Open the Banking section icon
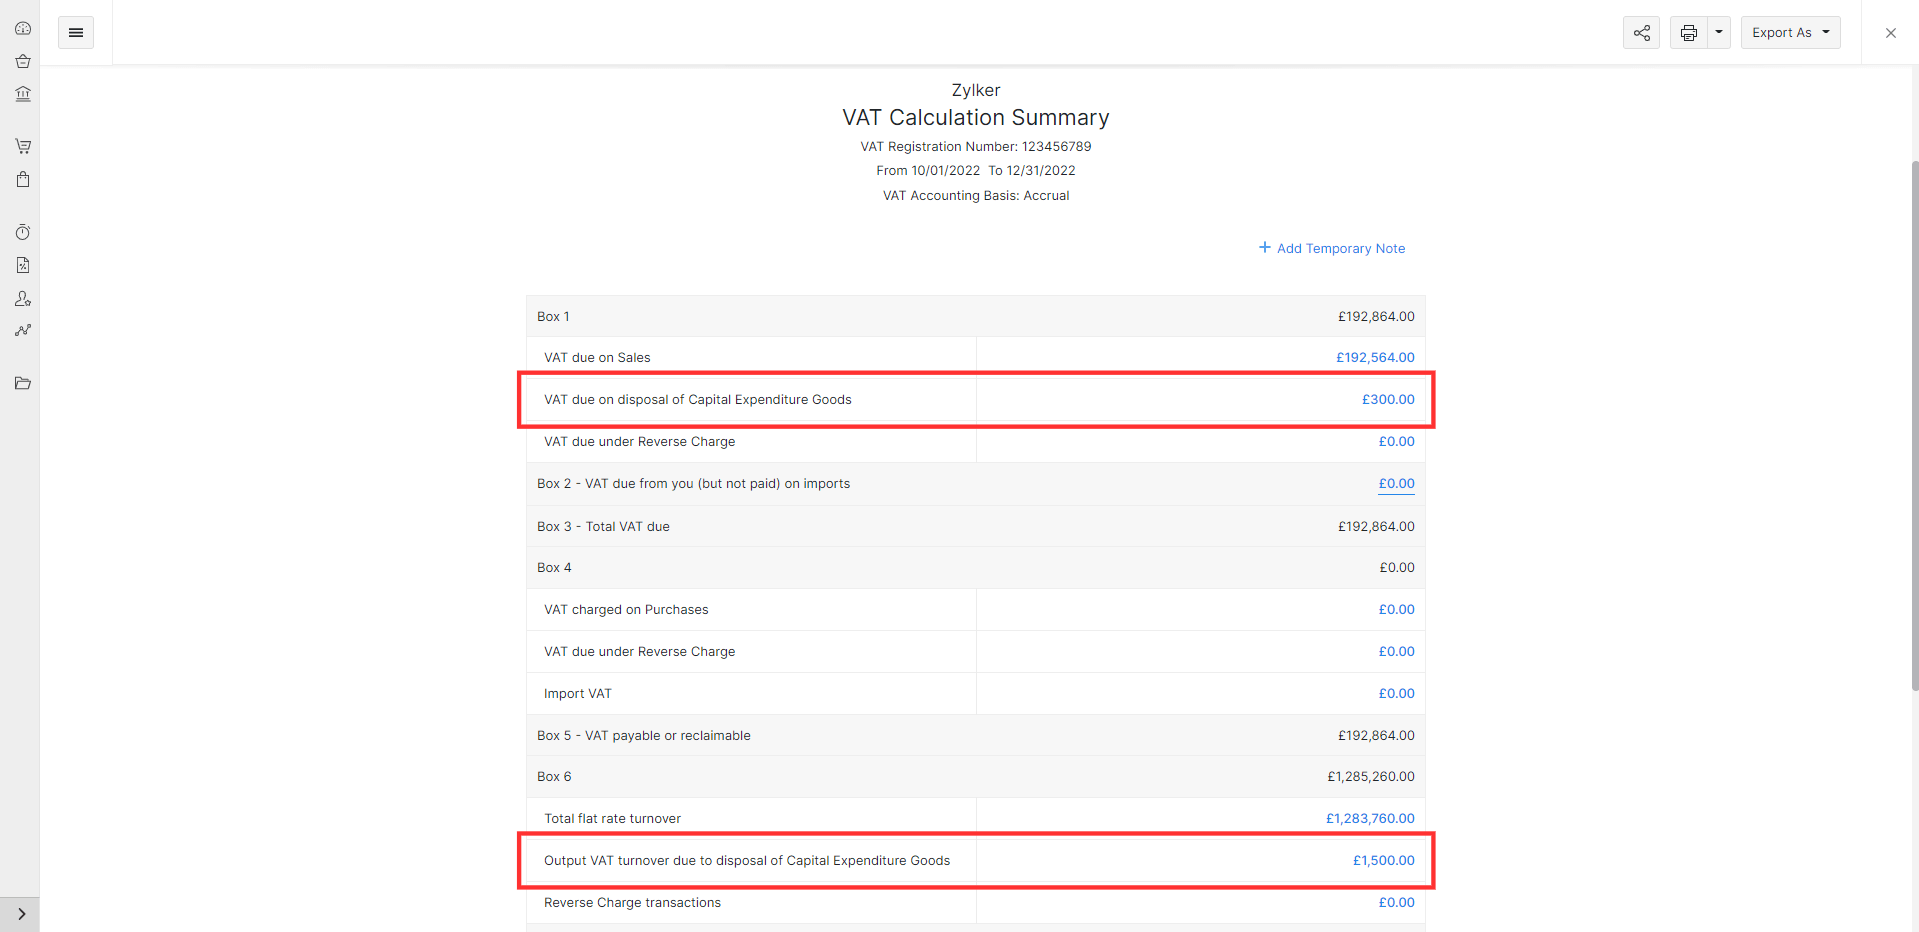 click(23, 93)
